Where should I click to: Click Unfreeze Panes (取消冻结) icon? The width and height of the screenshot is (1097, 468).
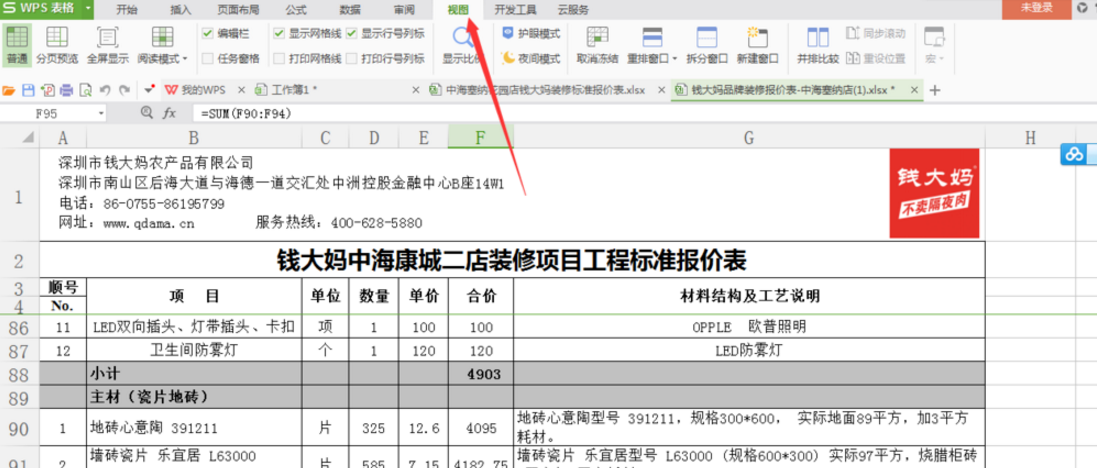coord(597,45)
